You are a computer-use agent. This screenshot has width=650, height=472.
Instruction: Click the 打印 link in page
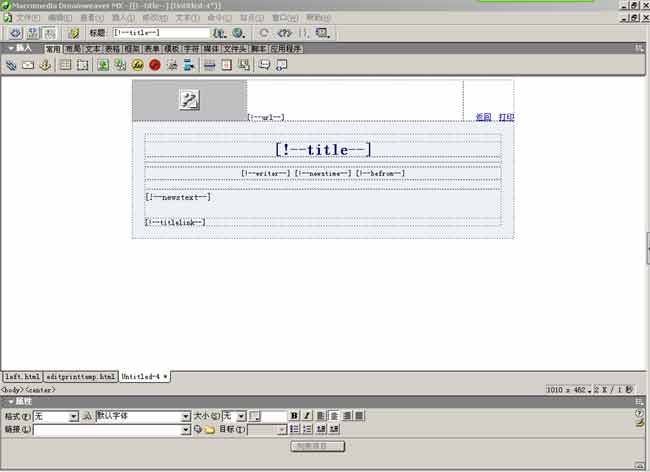pos(506,117)
